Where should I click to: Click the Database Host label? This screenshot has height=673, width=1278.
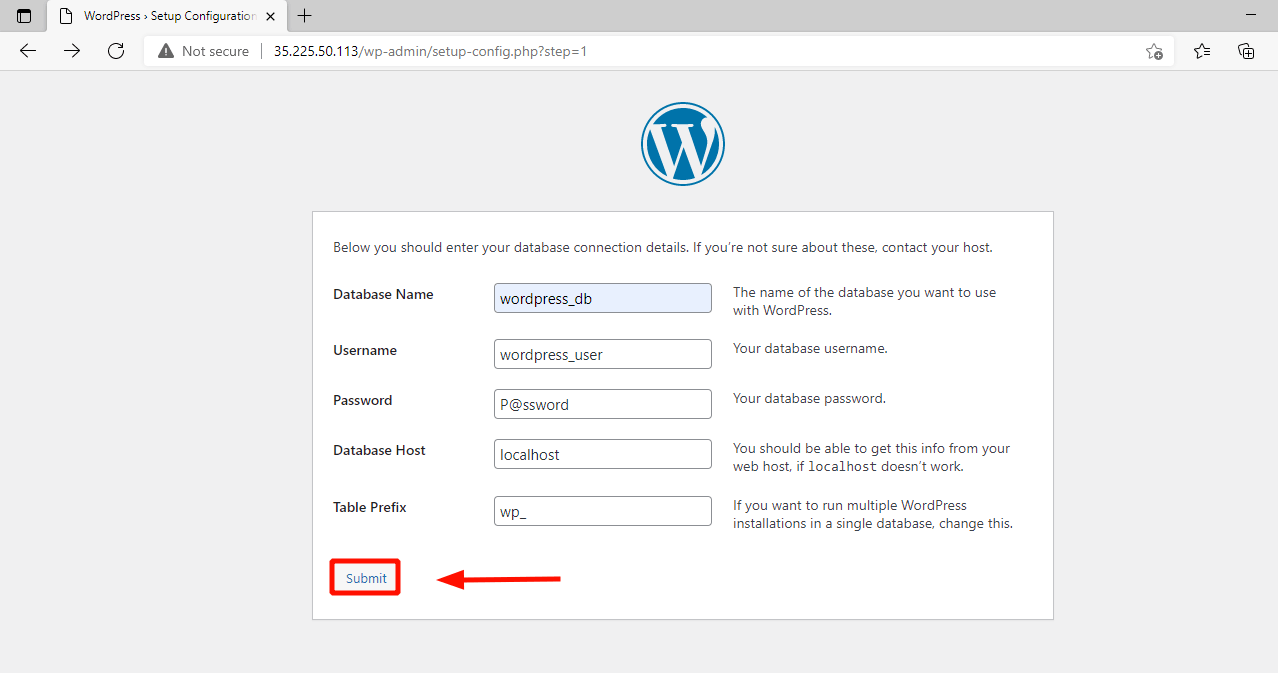click(x=379, y=451)
